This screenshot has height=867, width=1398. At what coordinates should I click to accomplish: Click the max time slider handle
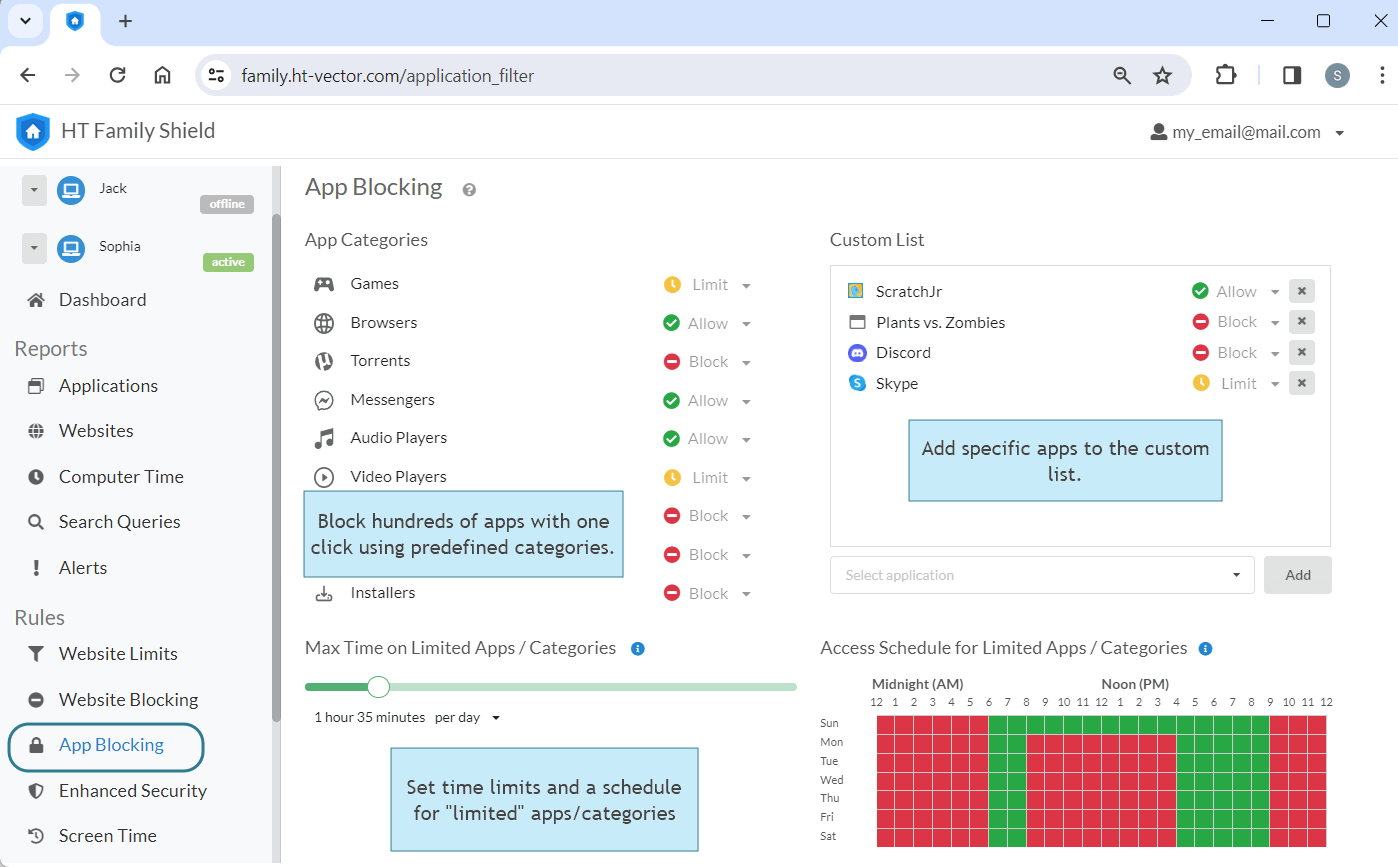[378, 687]
